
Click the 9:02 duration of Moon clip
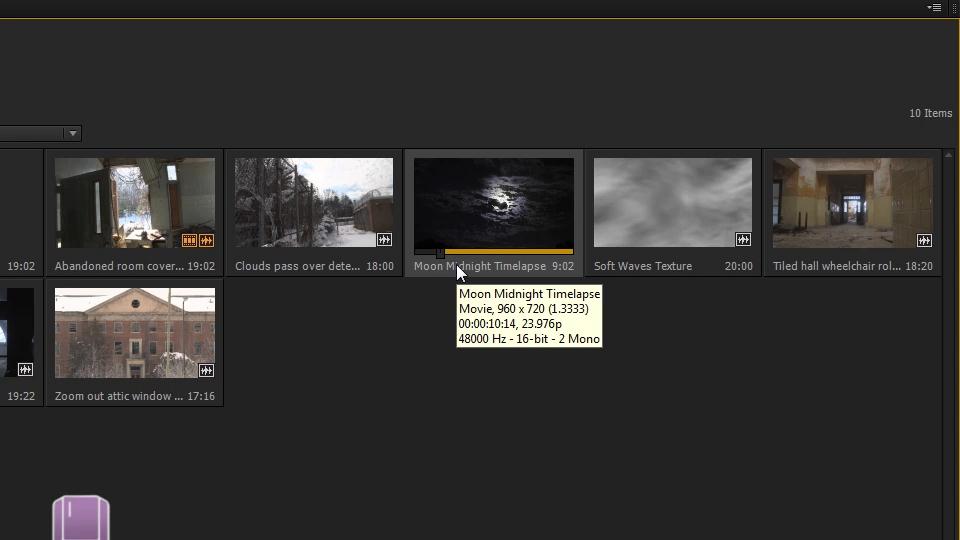click(x=563, y=266)
